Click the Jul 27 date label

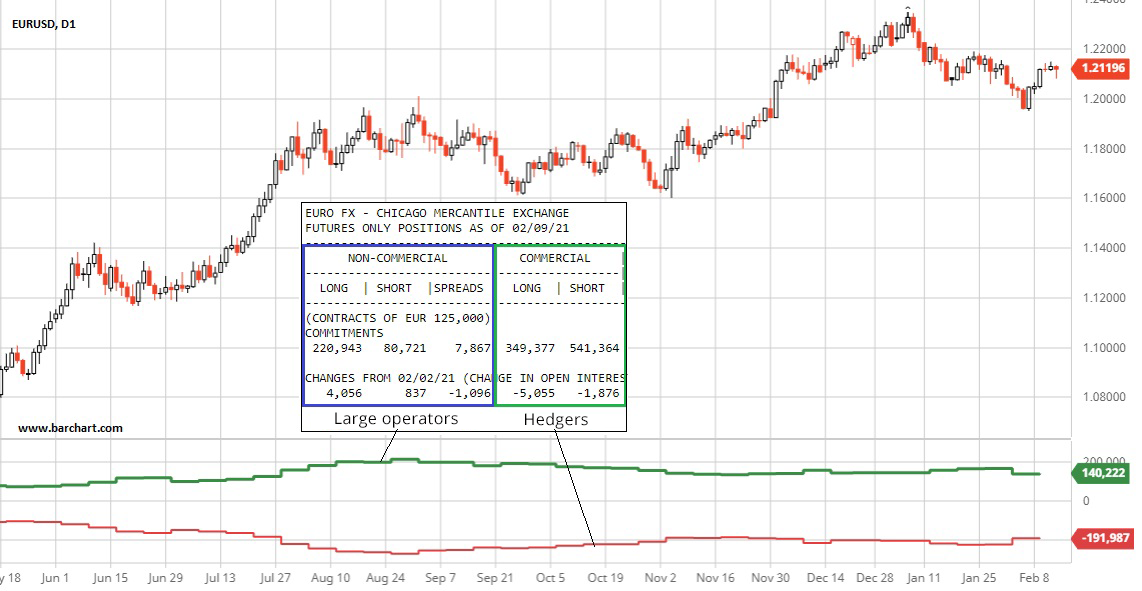point(275,578)
